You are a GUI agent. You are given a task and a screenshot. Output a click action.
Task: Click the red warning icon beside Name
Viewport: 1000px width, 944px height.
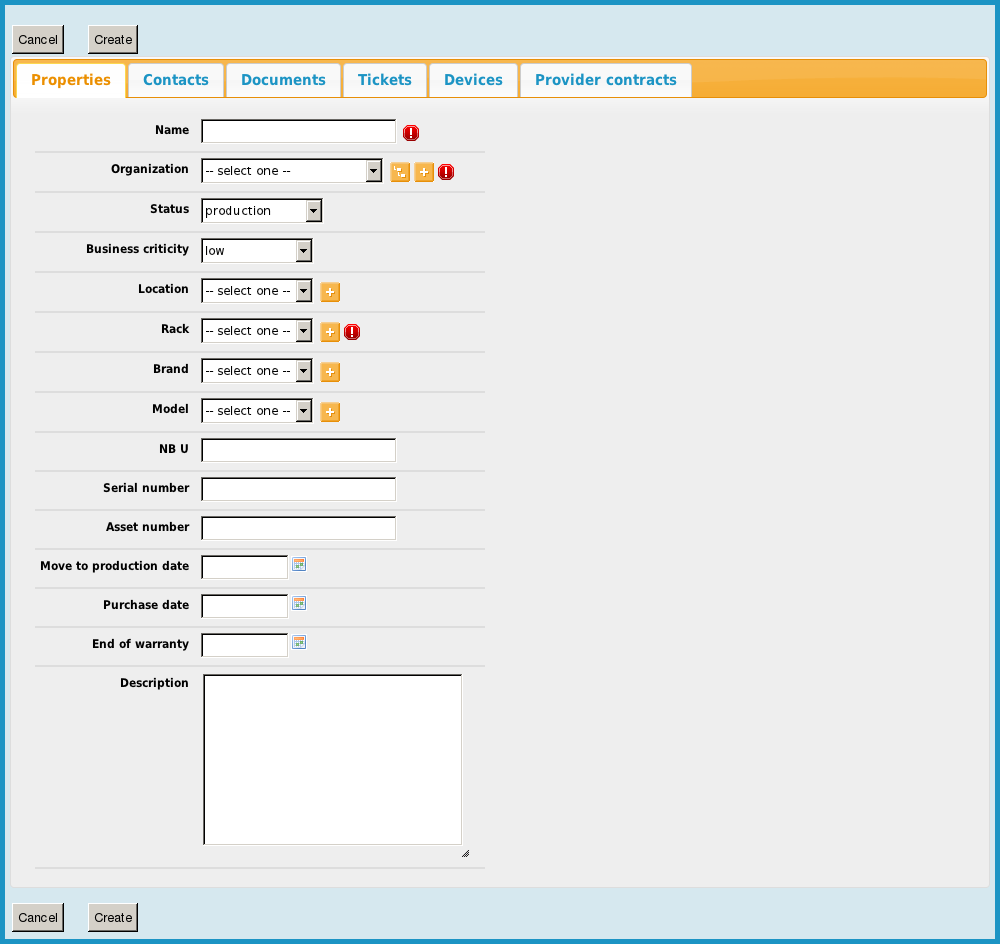(x=411, y=133)
